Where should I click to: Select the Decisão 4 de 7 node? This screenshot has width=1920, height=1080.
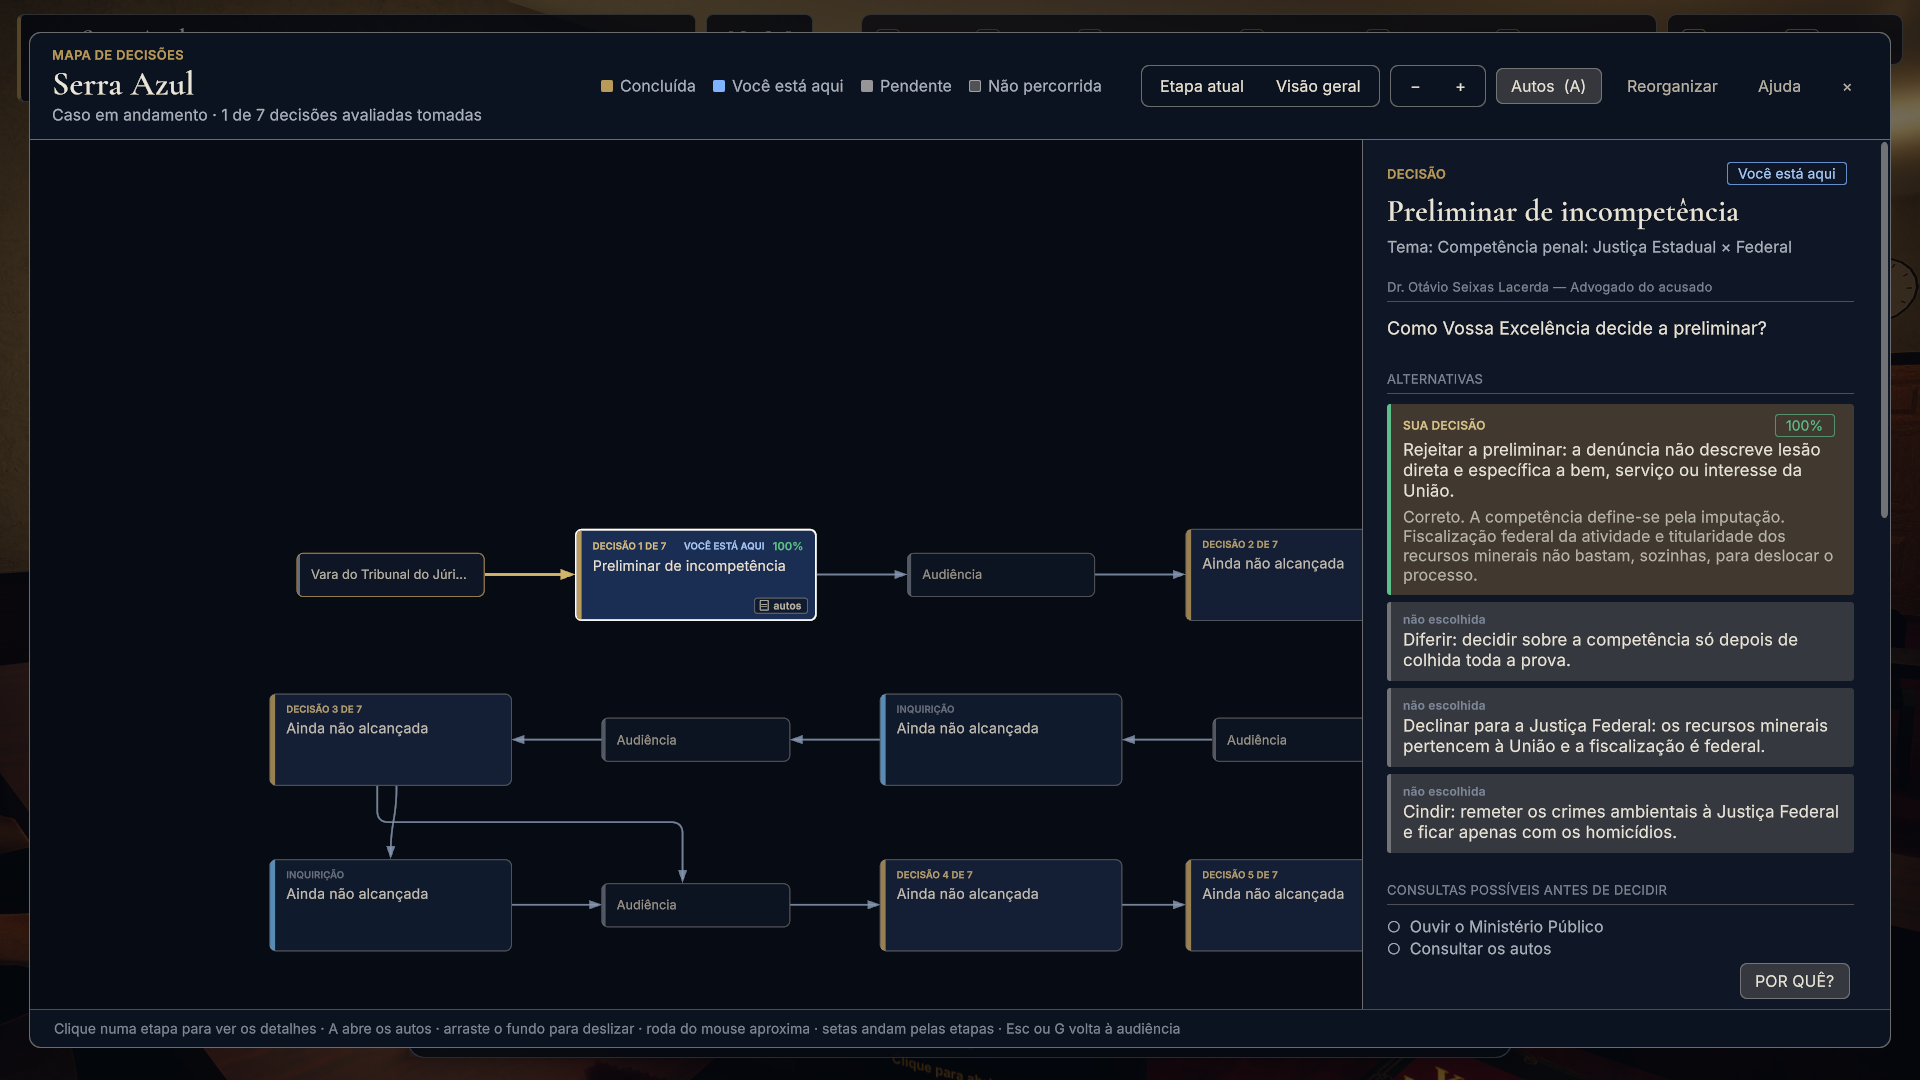(1000, 905)
